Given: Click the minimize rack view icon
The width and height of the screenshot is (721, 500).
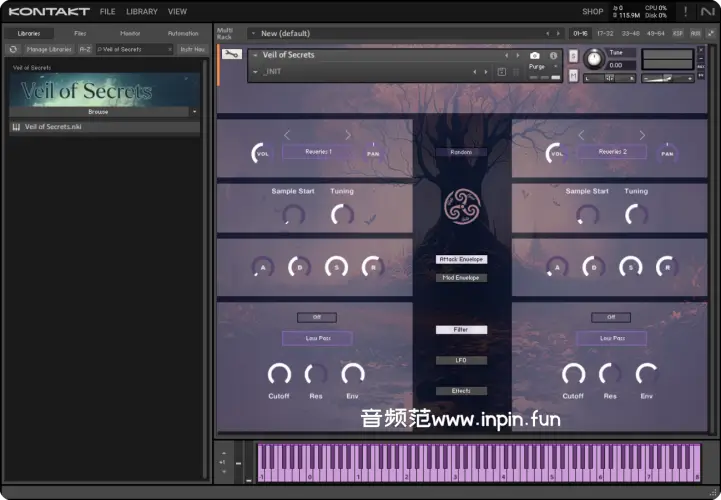Looking at the screenshot, I should click(x=711, y=34).
